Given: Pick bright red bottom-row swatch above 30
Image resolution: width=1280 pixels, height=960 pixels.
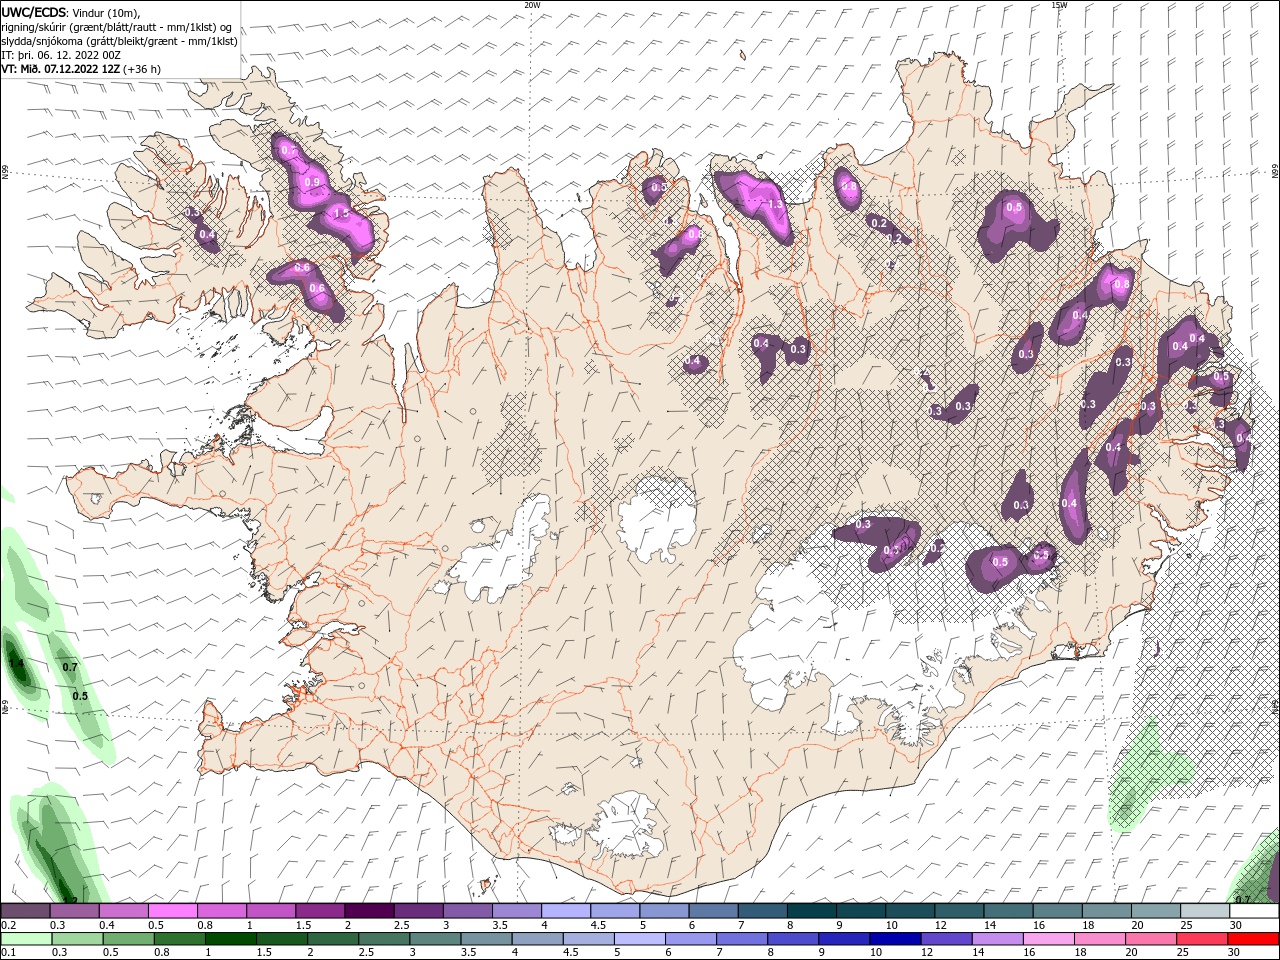Looking at the screenshot, I should click(1252, 939).
